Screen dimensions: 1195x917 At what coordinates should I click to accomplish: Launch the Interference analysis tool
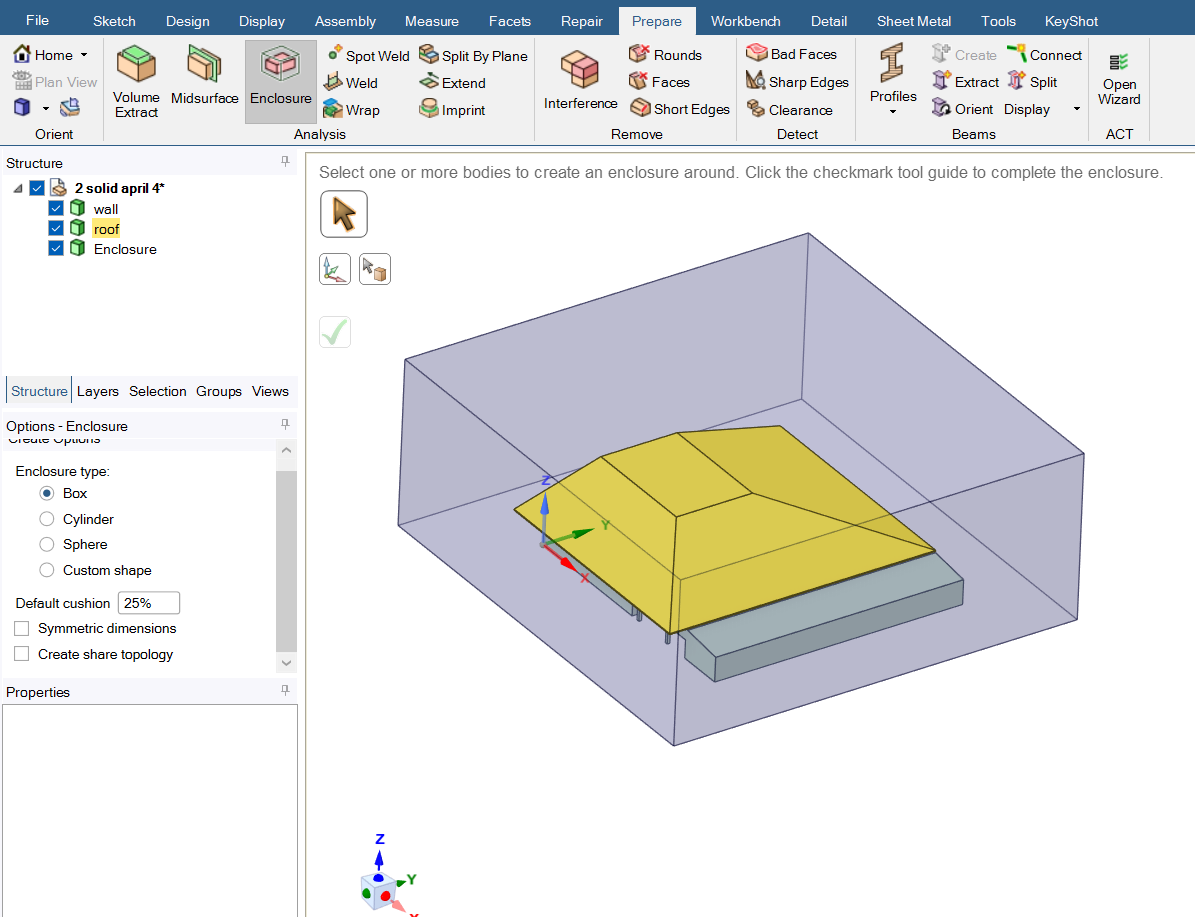tap(580, 81)
